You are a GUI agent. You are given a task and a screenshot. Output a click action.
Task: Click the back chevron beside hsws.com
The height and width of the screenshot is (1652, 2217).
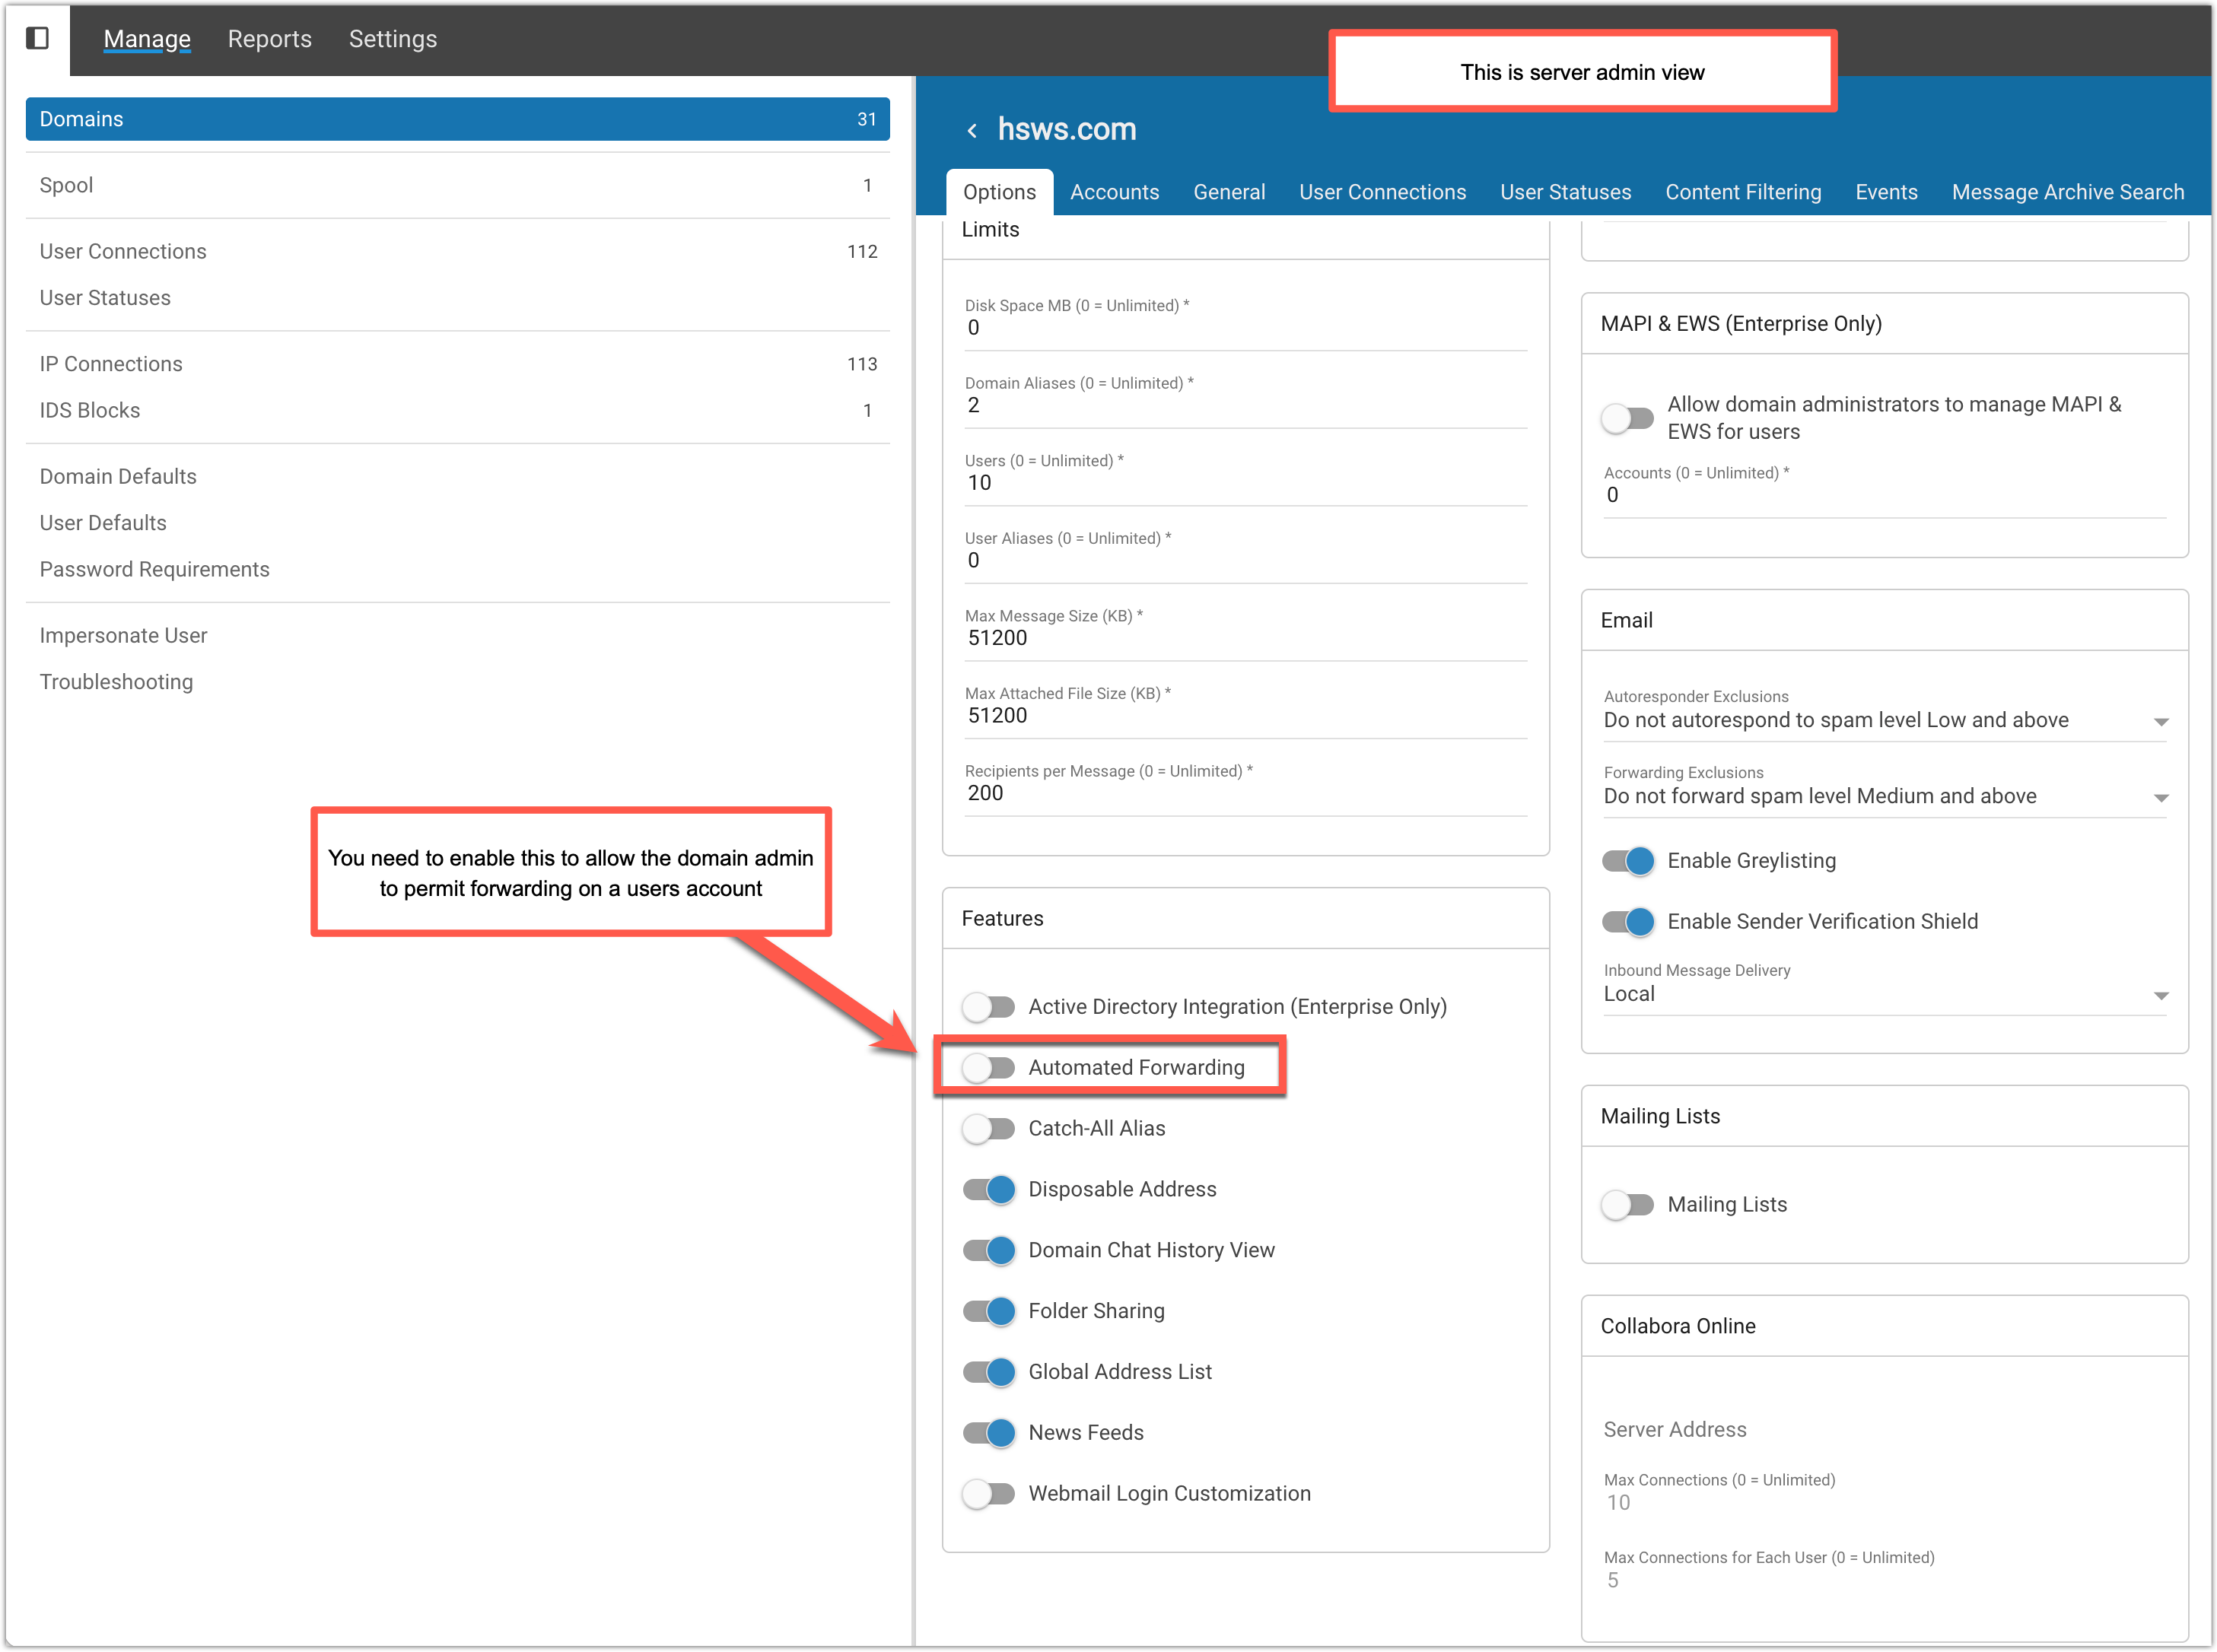(x=971, y=130)
